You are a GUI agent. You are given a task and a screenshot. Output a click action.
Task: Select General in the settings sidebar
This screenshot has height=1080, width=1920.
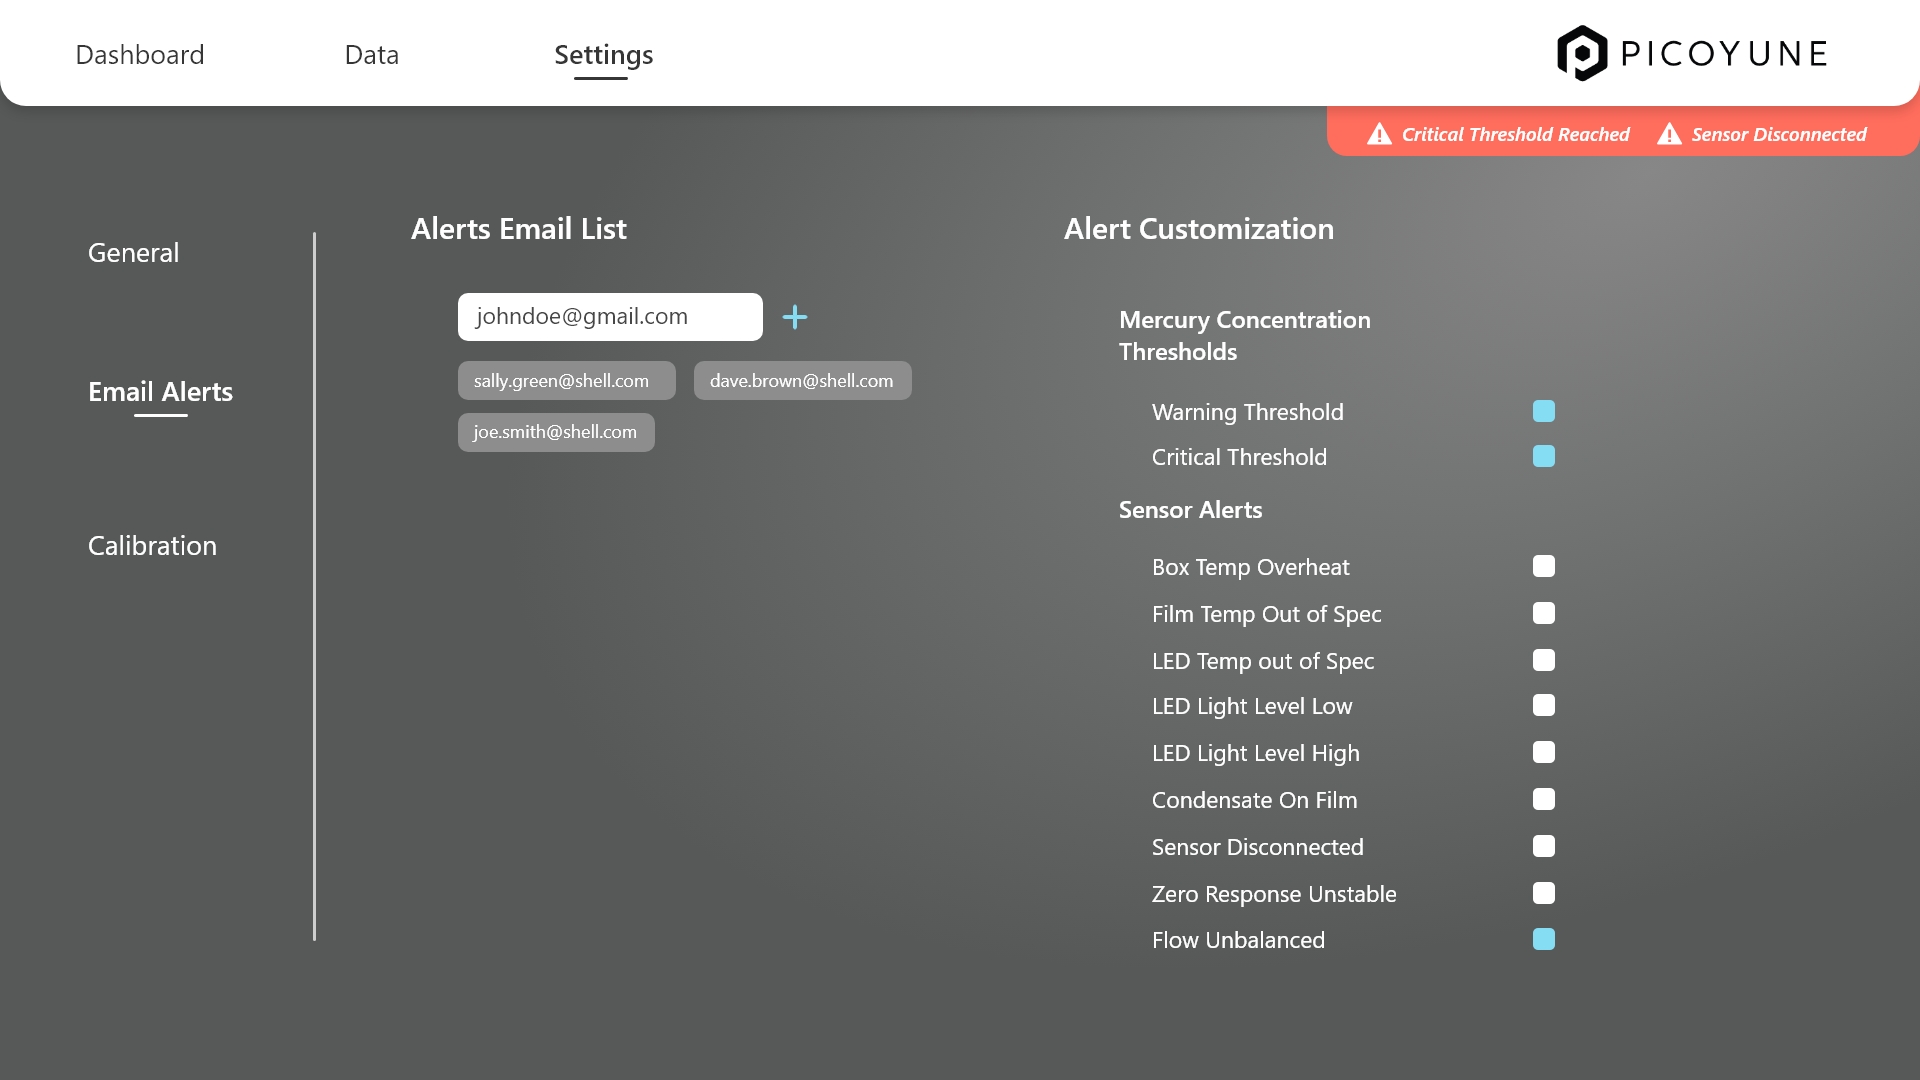click(x=133, y=253)
